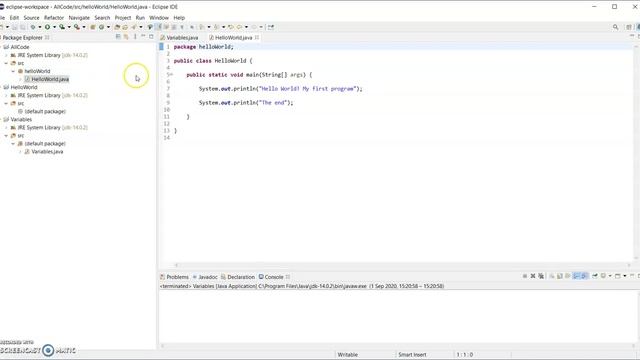Viewport: 640px width, 360px height.
Task: Open the Navigate menu
Action: point(79,18)
